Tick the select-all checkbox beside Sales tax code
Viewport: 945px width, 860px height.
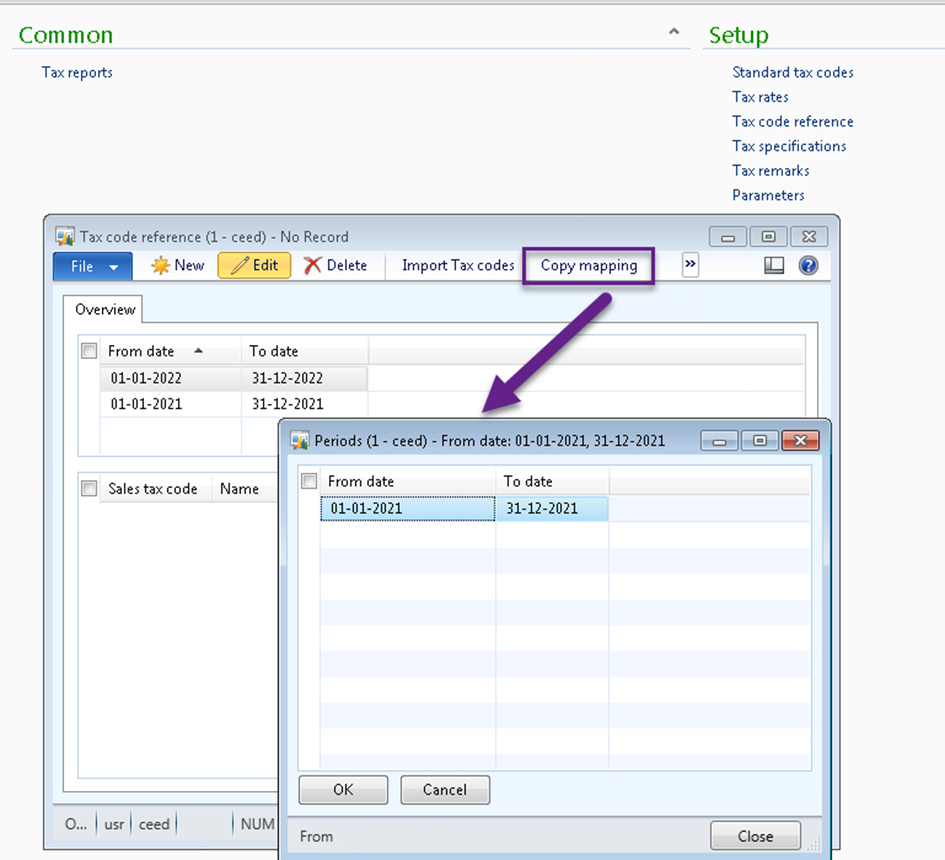(x=89, y=488)
